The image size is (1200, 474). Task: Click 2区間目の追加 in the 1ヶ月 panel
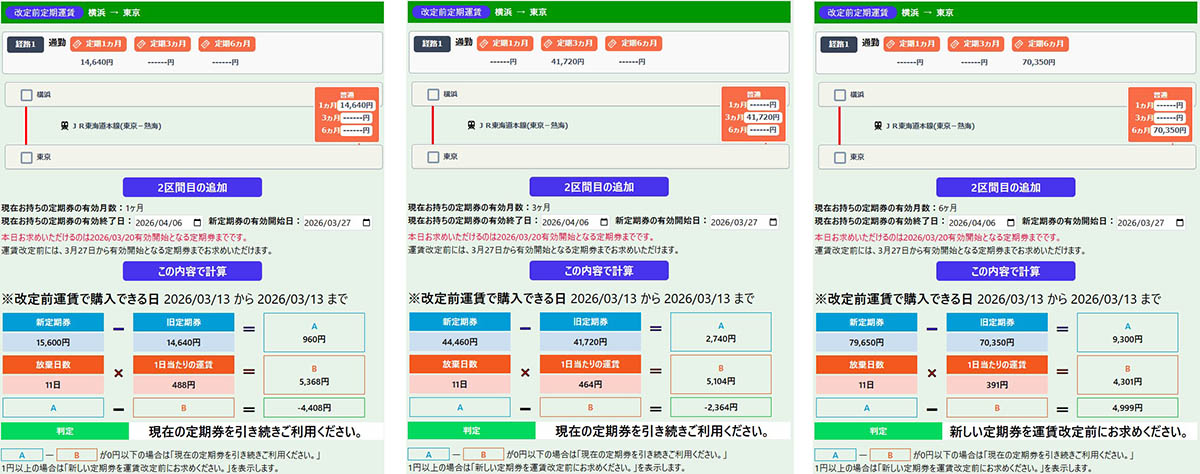click(192, 187)
